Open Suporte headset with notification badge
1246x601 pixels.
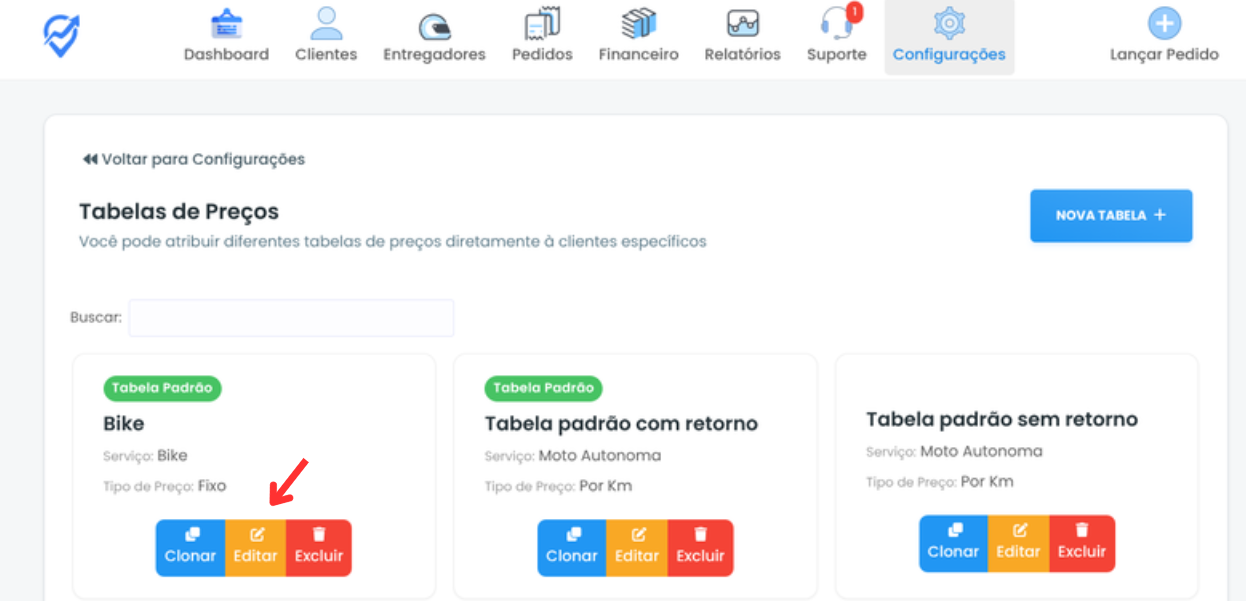[x=836, y=25]
